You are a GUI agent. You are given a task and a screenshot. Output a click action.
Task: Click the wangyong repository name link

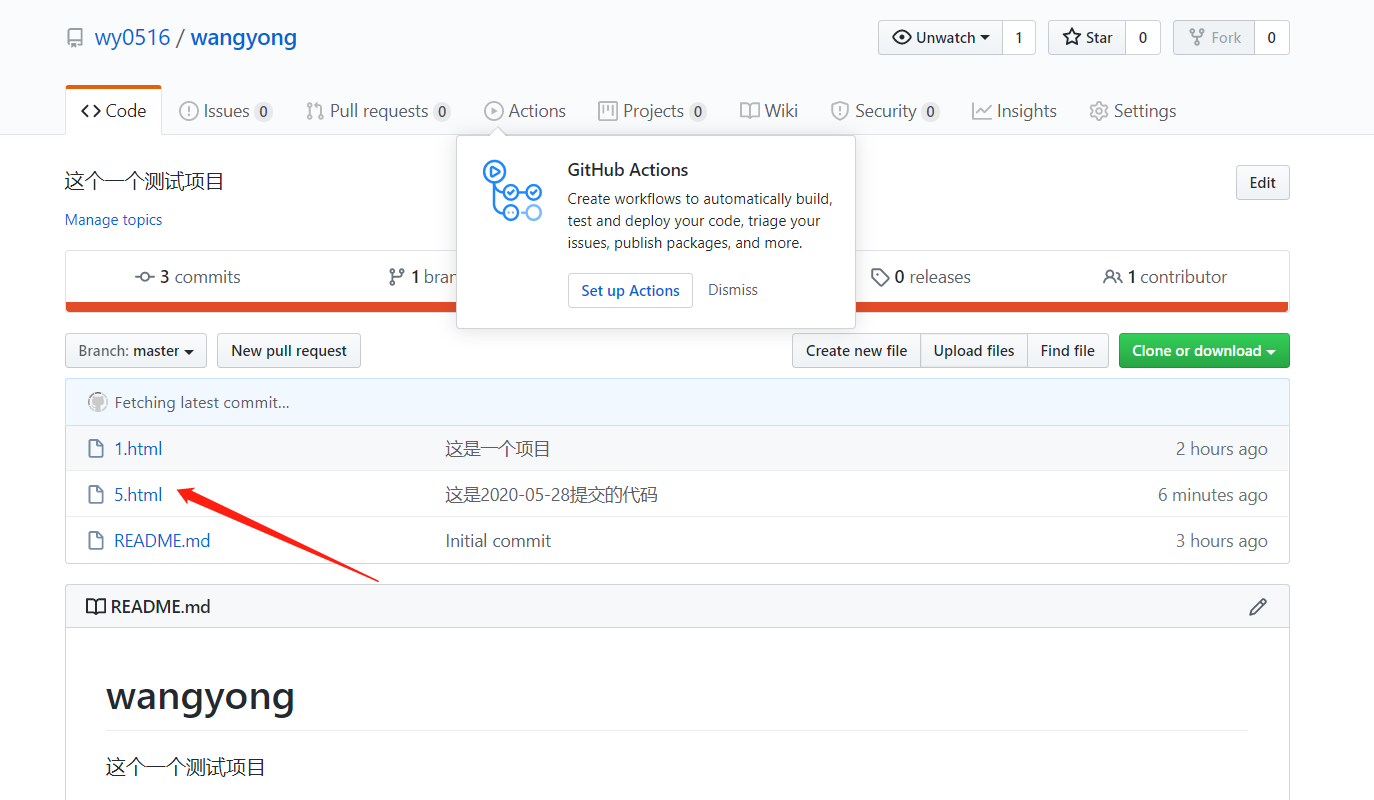point(244,38)
